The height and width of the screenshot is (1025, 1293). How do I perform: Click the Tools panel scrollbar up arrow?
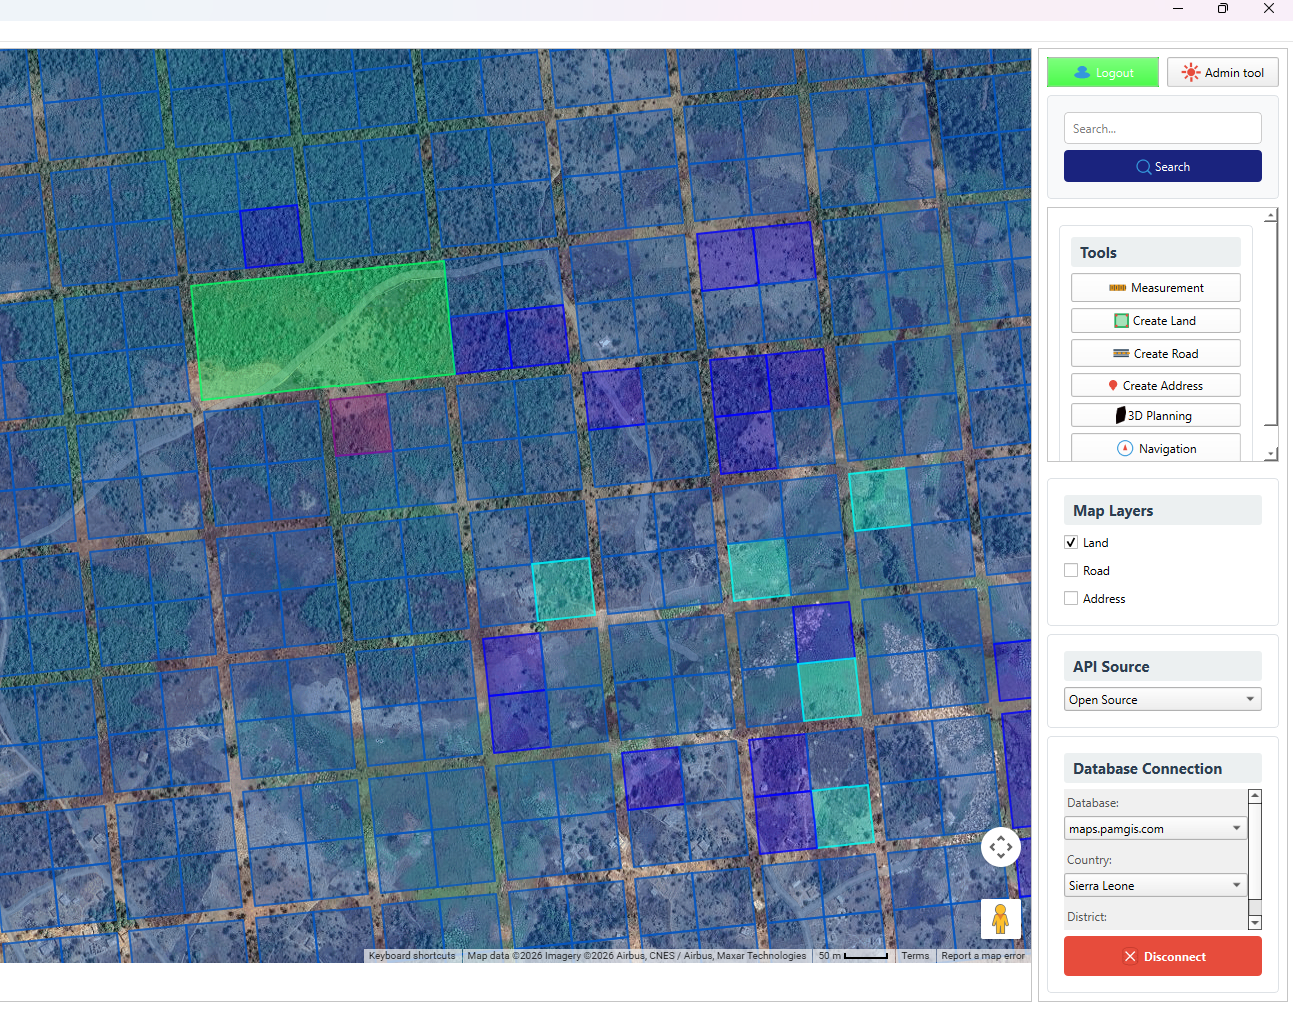point(1271,216)
